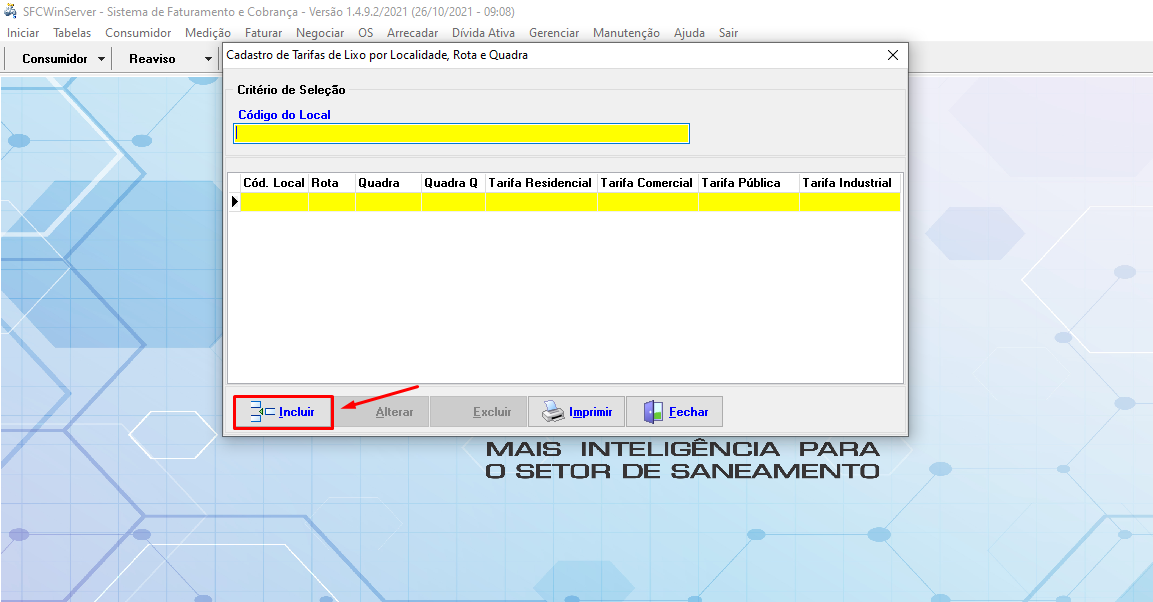This screenshot has width=1153, height=602.
Task: Select the first yellow grid row indicator
Action: pyautogui.click(x=235, y=202)
